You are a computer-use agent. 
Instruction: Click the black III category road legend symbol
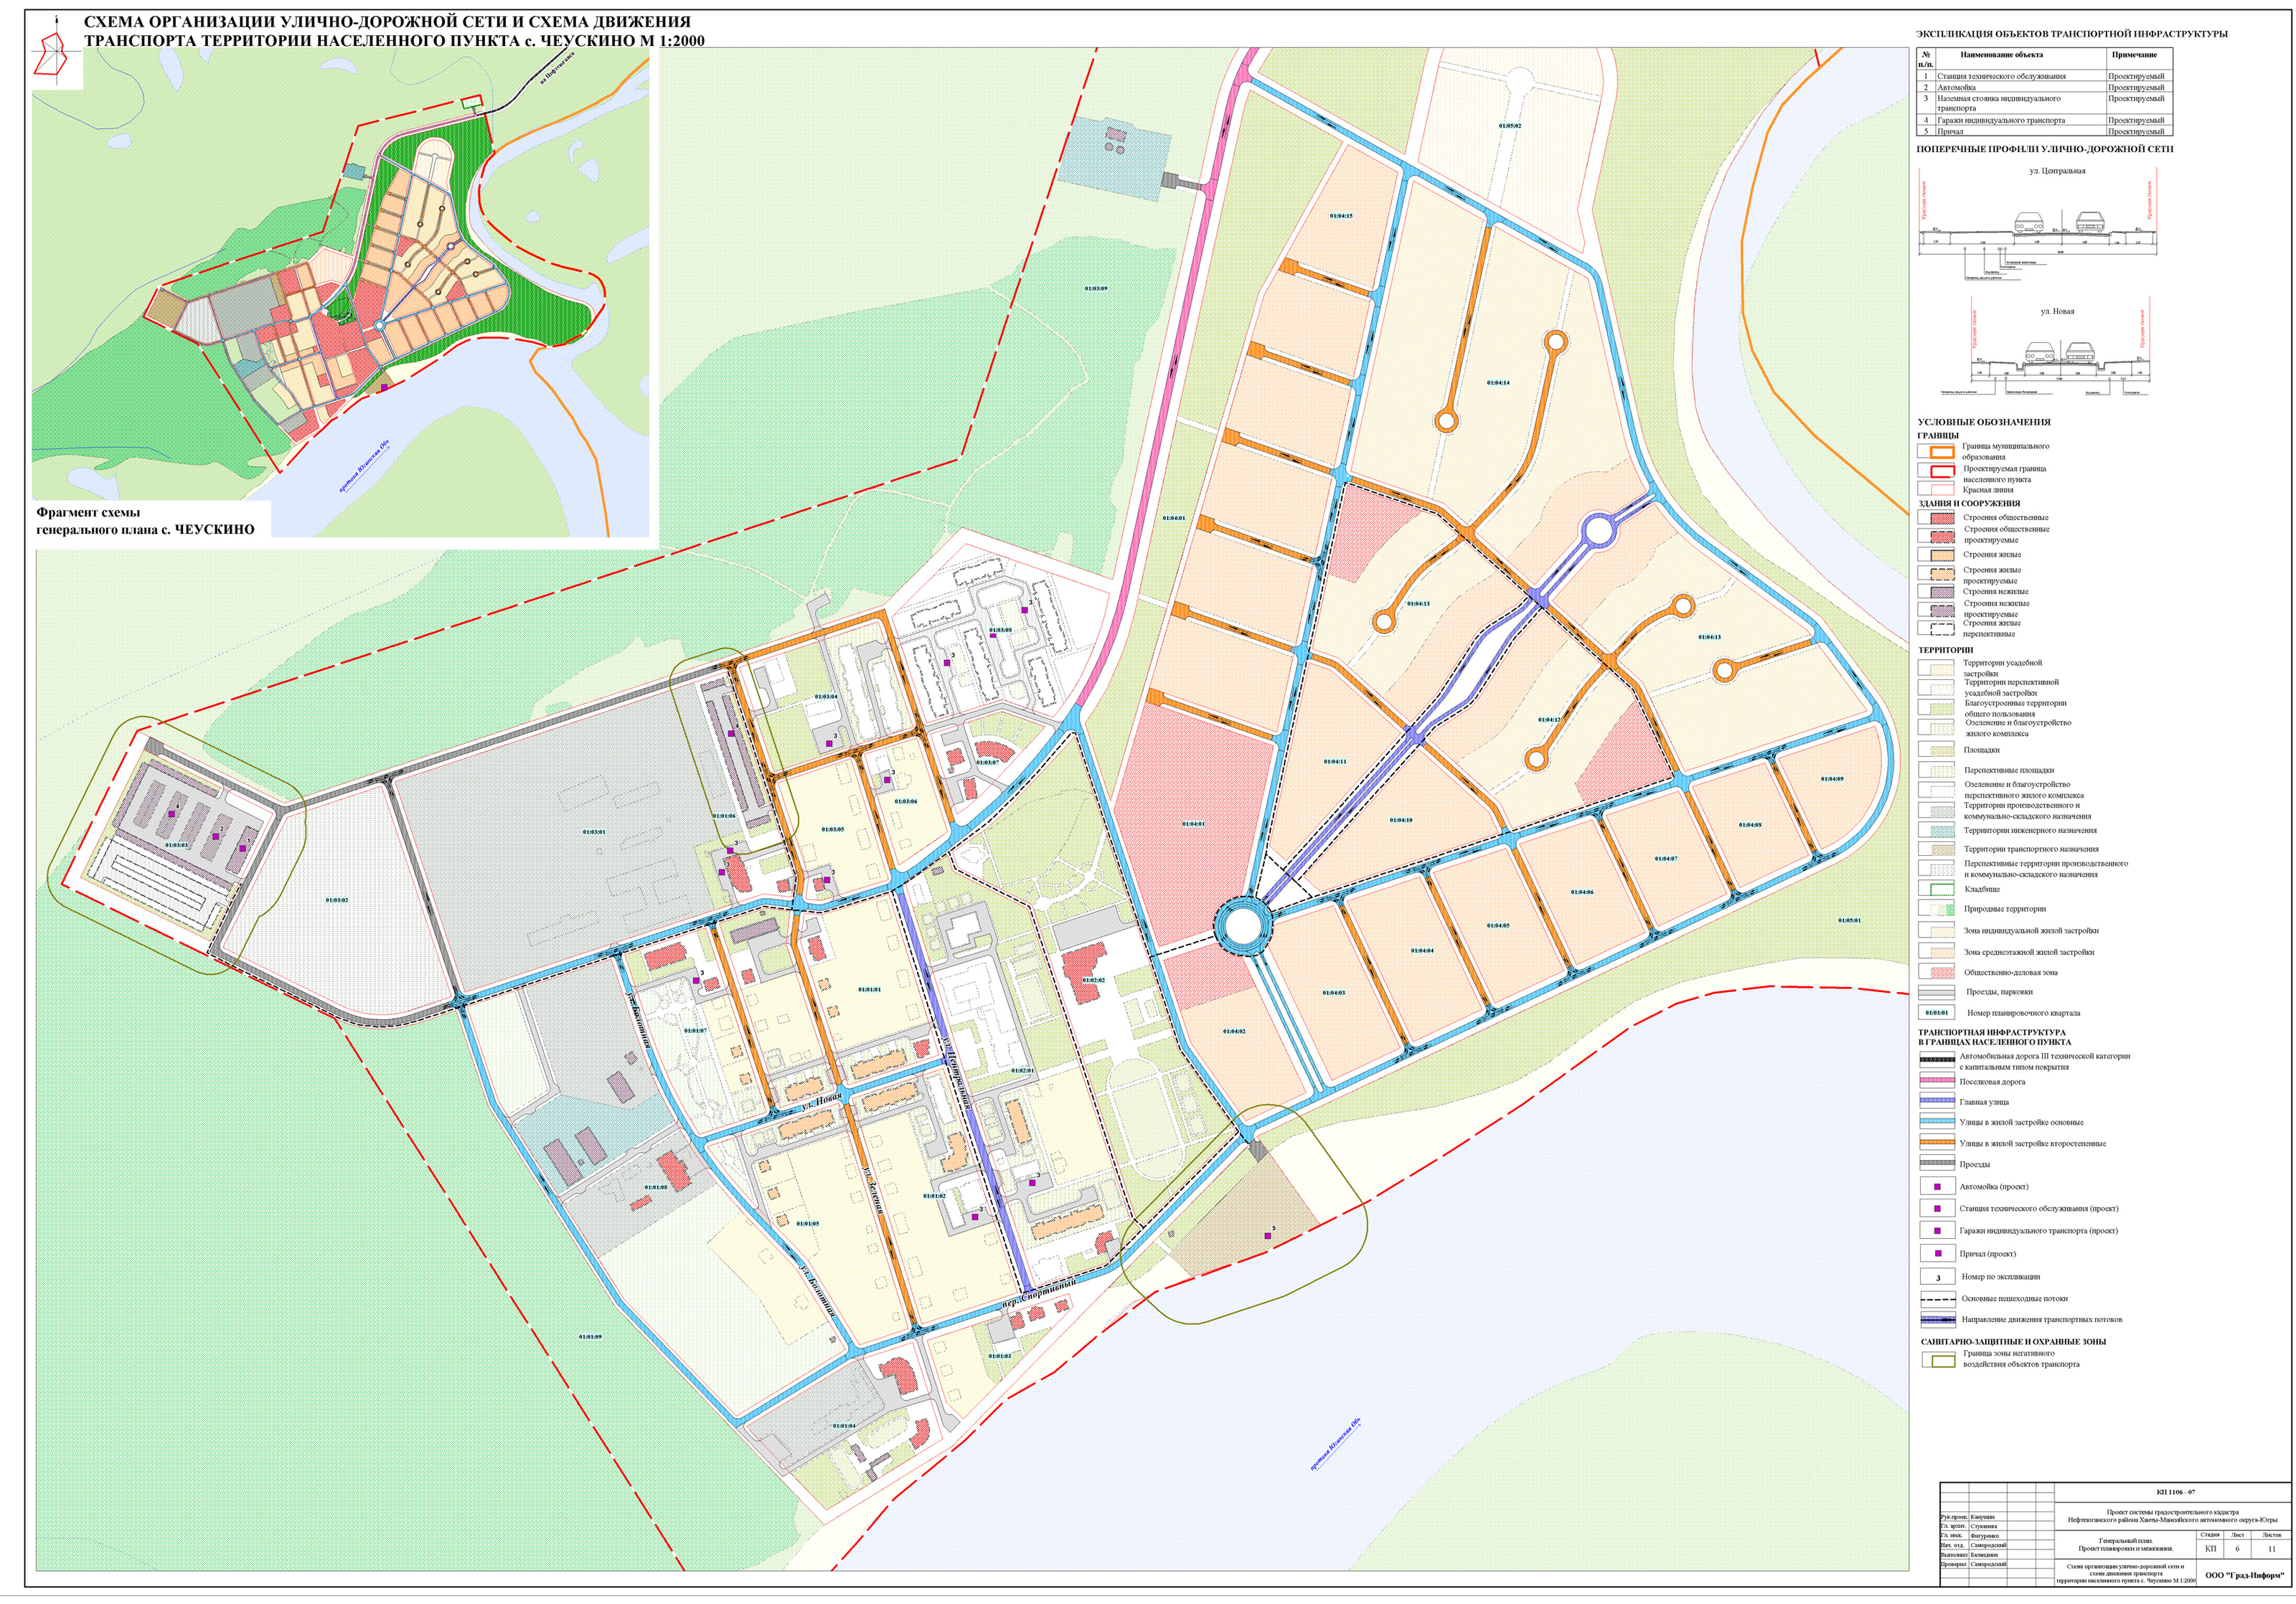pyautogui.click(x=1936, y=1060)
